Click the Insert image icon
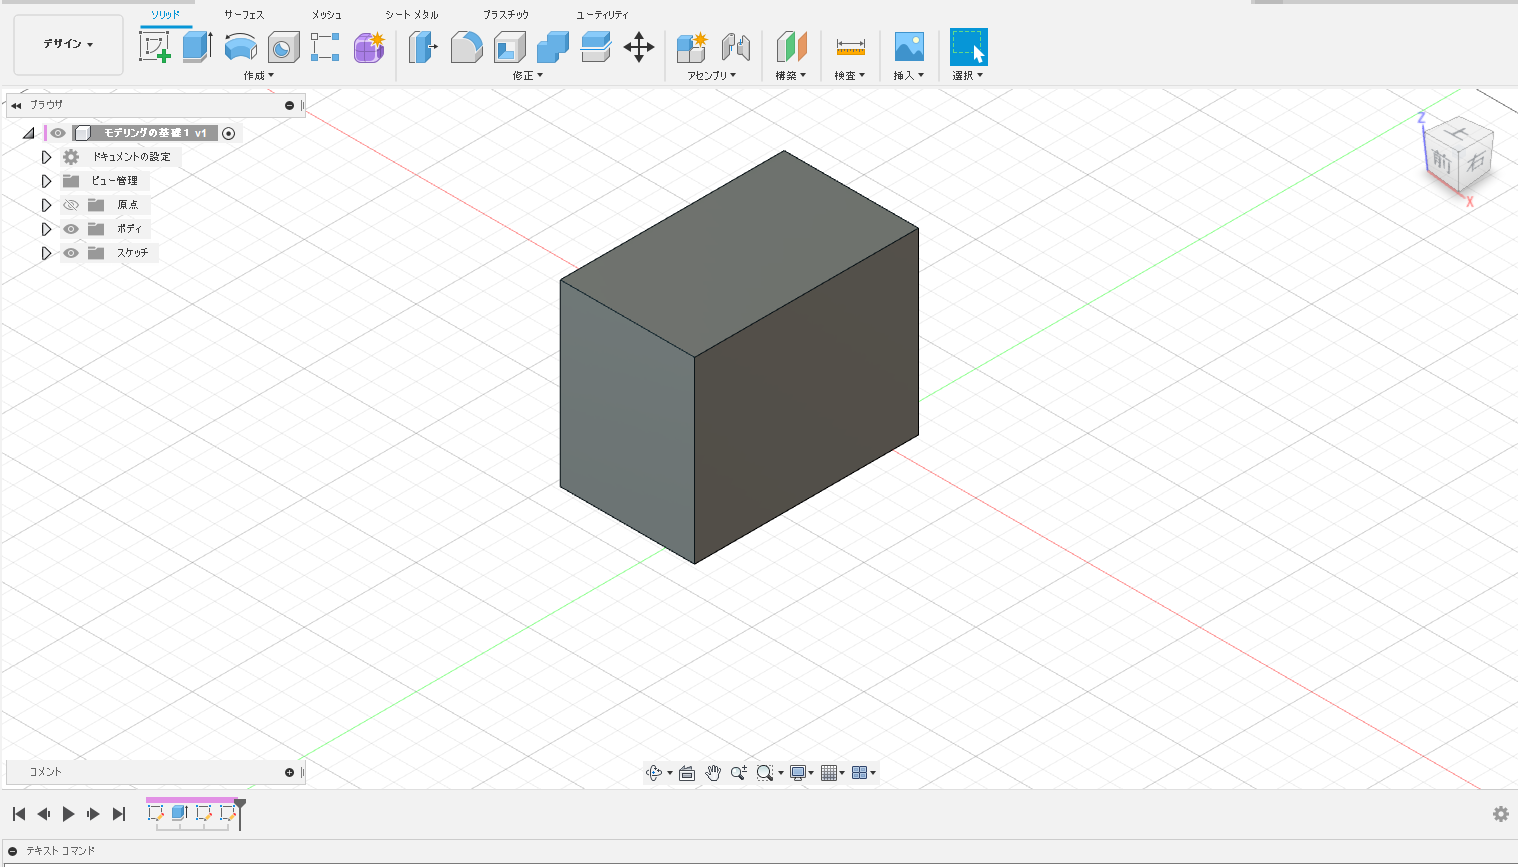The width and height of the screenshot is (1518, 867). click(x=909, y=46)
